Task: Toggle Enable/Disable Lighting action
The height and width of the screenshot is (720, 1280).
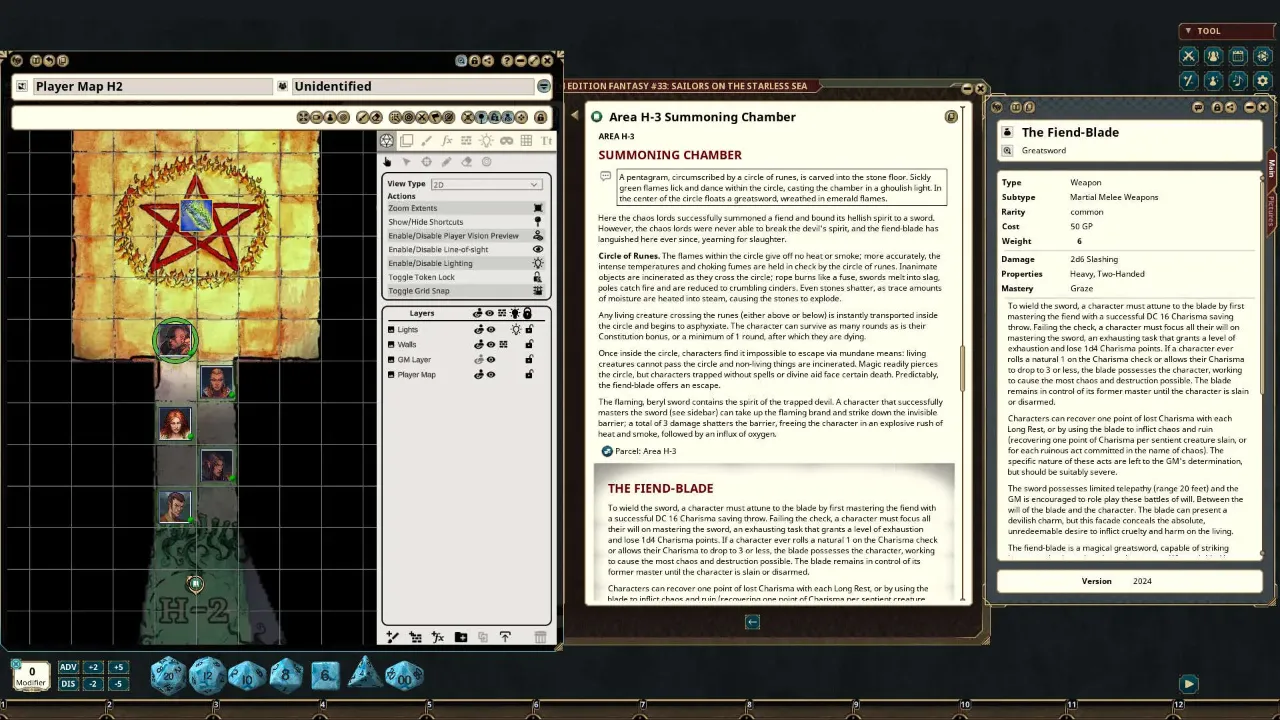Action: pyautogui.click(x=465, y=264)
